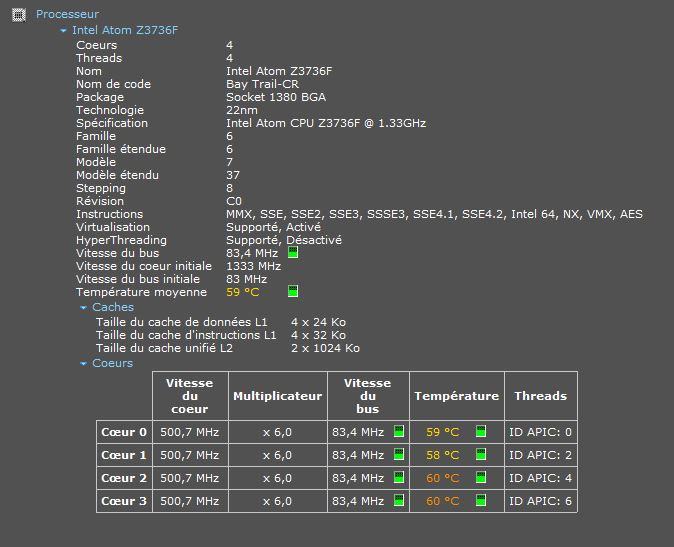Click the Instructions list starting with MMX
674x547 pixels.
pos(435,214)
